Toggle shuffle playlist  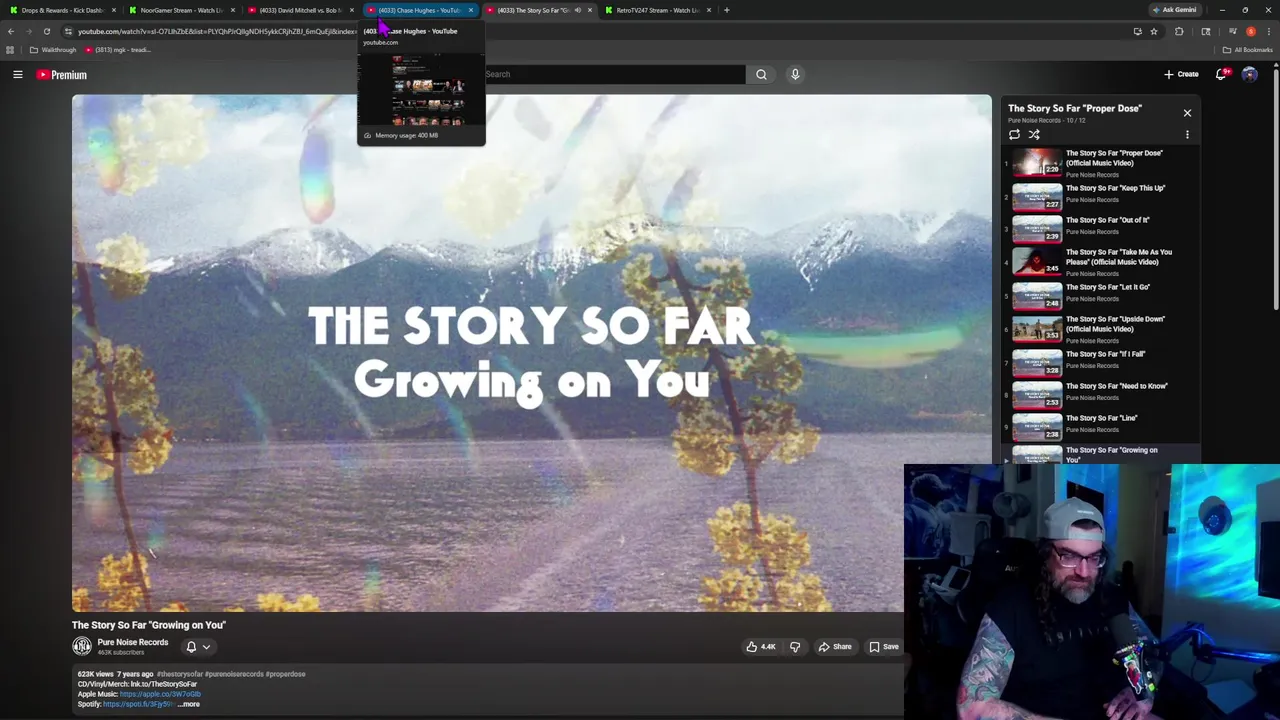pyautogui.click(x=1034, y=134)
